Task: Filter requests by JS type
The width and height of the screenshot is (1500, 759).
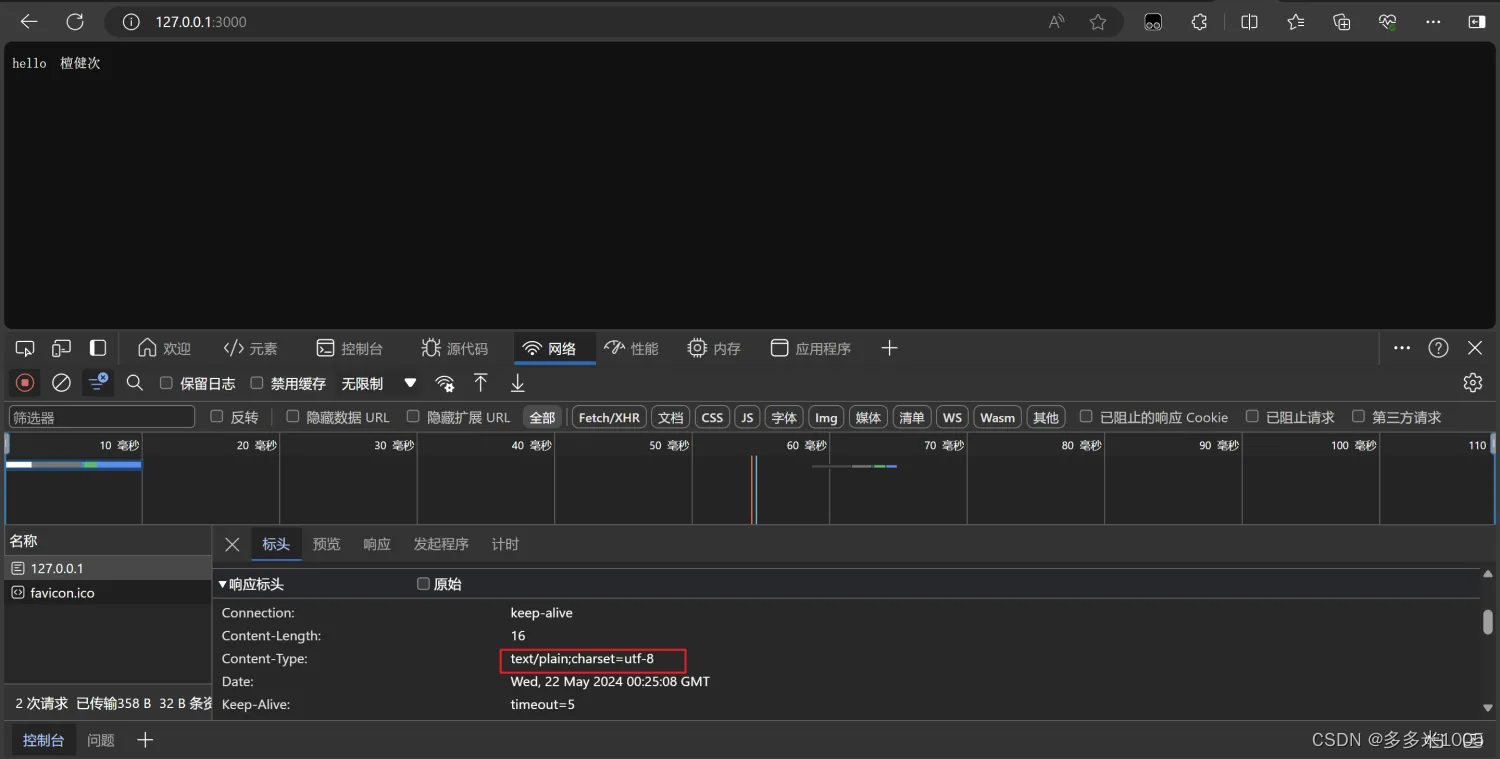Action: pyautogui.click(x=747, y=417)
